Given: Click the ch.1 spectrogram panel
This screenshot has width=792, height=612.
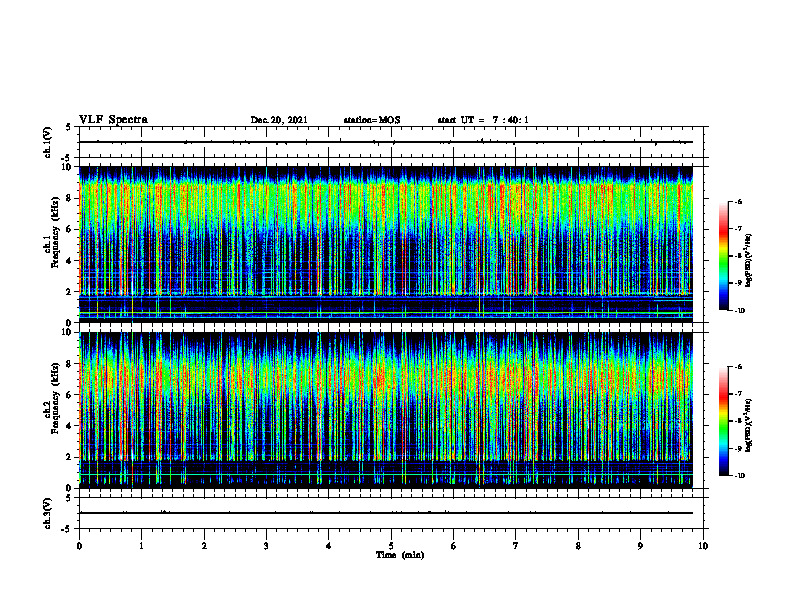Looking at the screenshot, I should click(x=386, y=244).
